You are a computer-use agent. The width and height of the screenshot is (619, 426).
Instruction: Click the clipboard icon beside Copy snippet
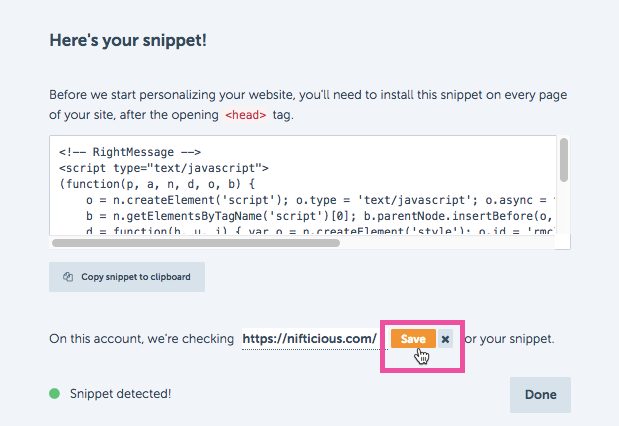pyautogui.click(x=68, y=277)
